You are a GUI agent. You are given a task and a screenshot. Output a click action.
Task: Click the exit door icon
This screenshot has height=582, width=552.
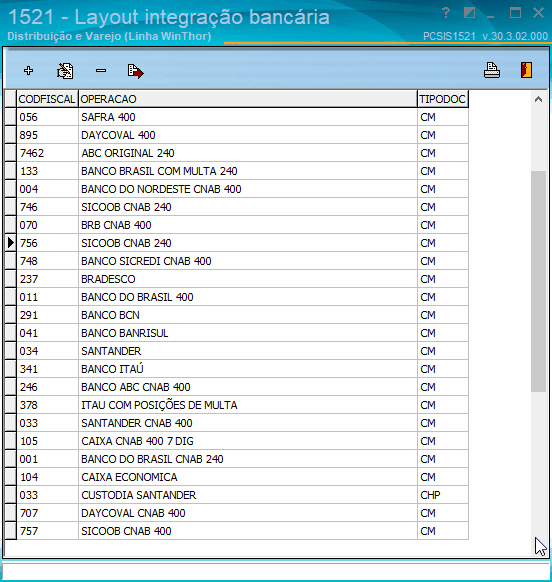click(526, 70)
